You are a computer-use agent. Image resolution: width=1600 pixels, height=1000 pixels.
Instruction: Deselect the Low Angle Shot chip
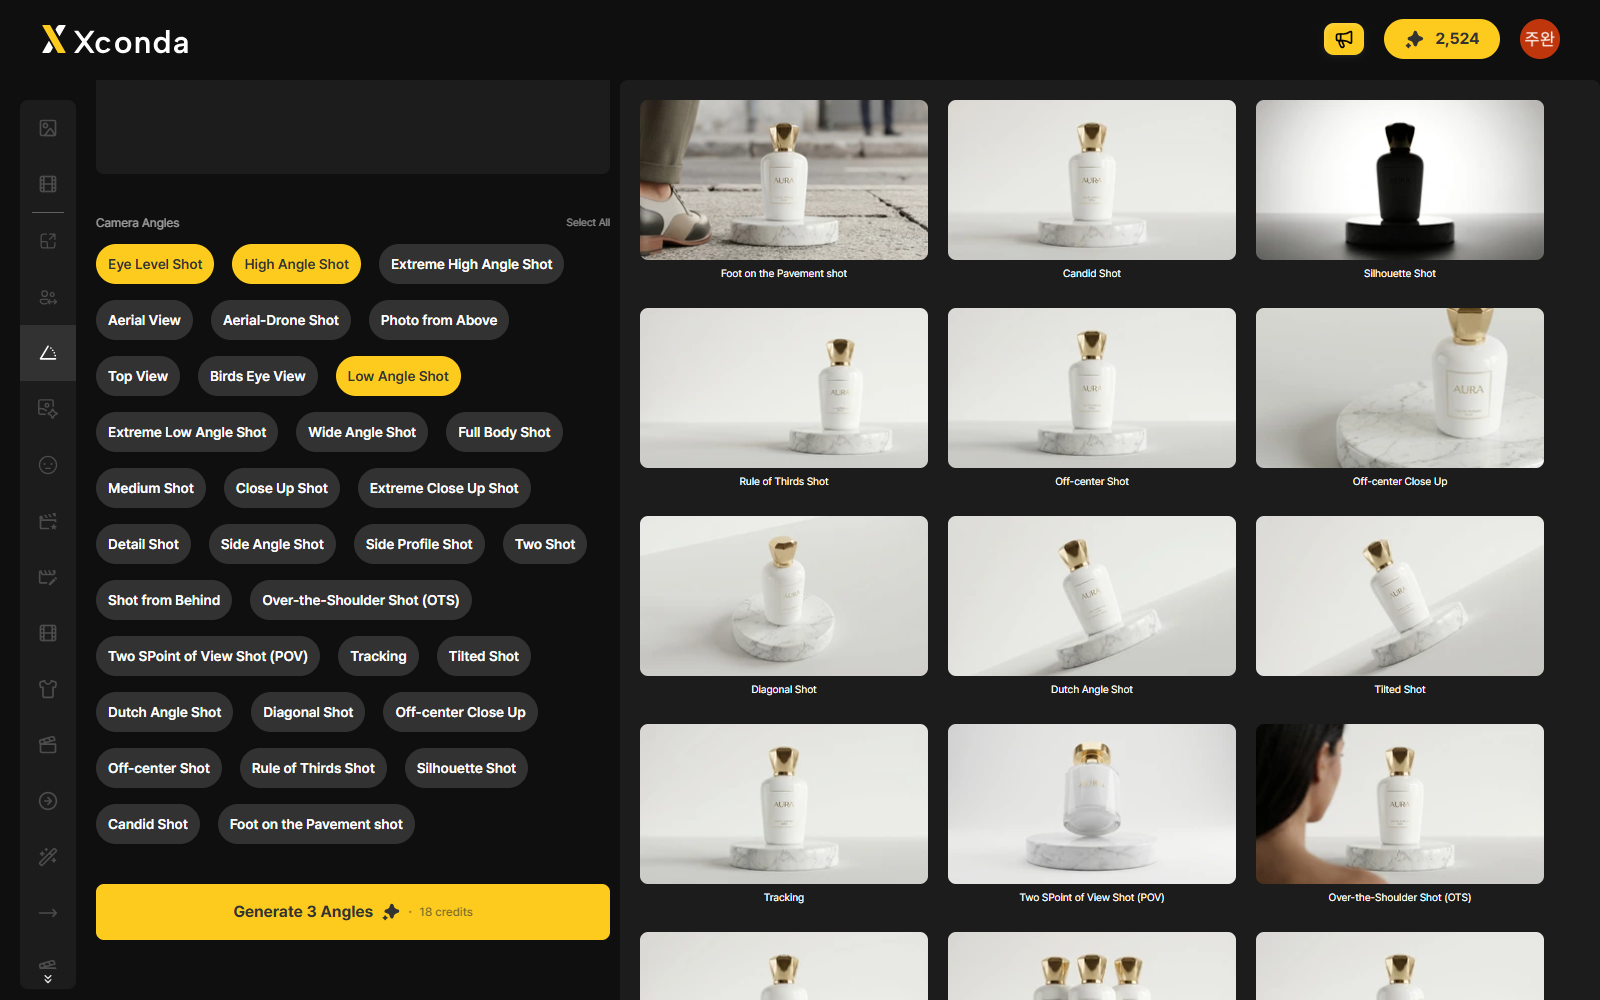398,376
